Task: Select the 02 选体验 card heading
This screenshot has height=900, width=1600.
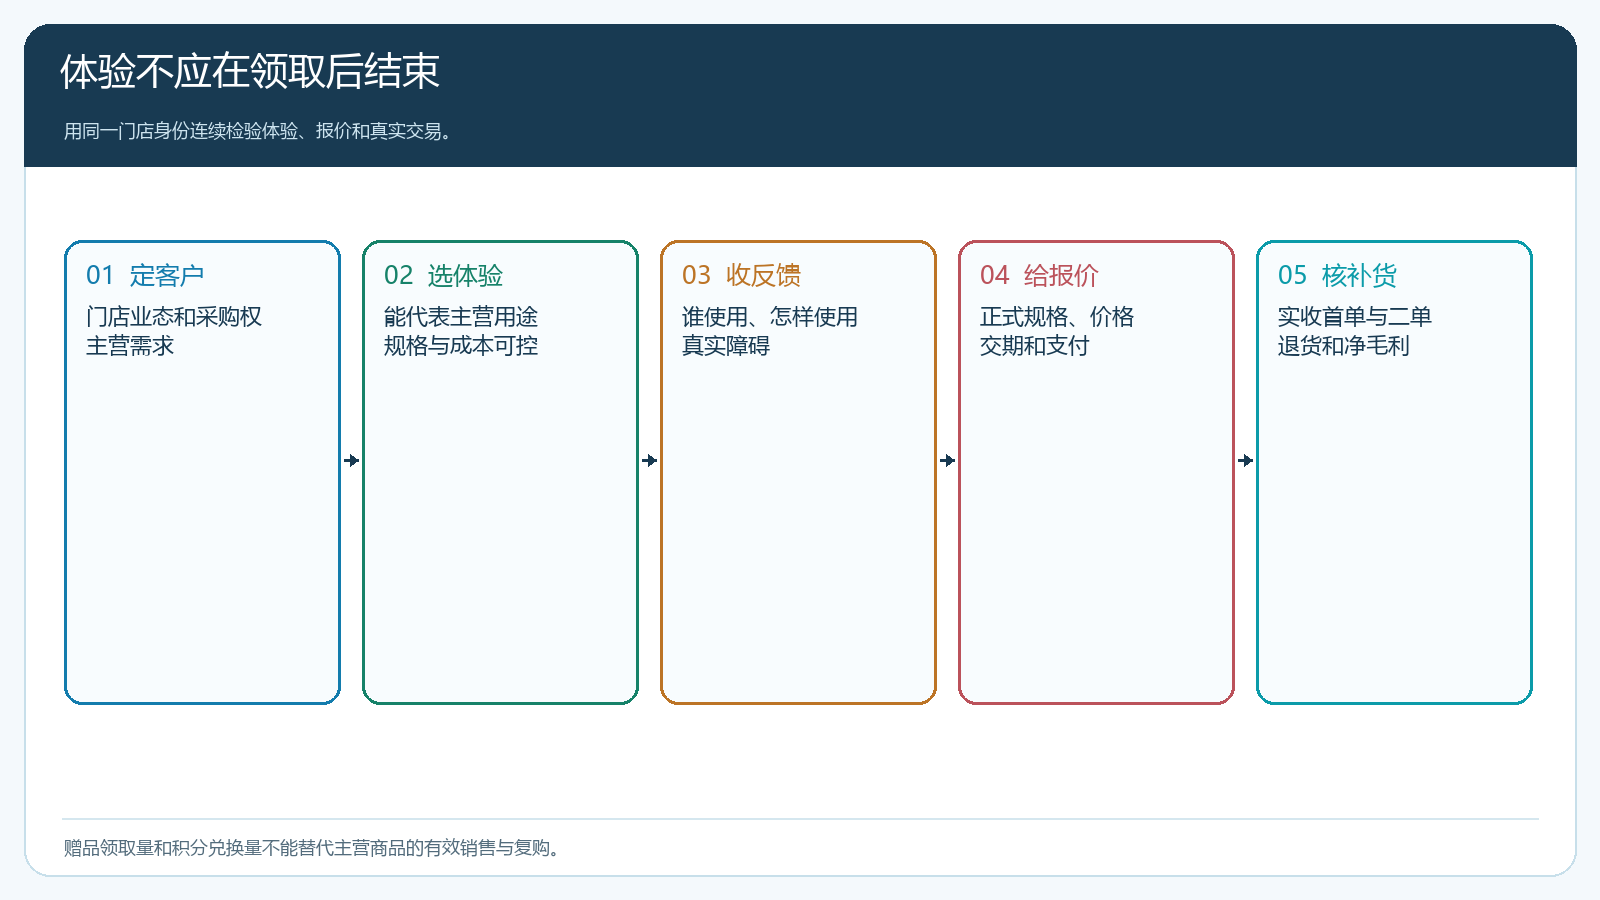Action: tap(443, 275)
